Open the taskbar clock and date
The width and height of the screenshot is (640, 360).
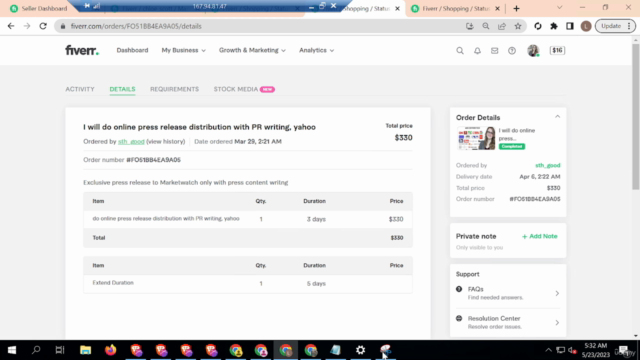(x=596, y=350)
